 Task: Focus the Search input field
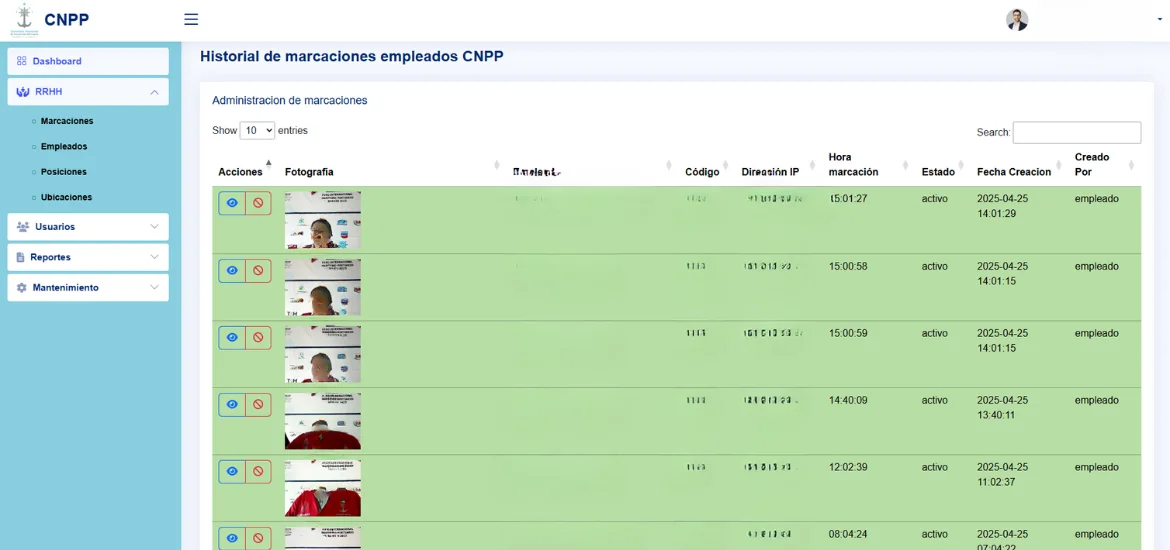coord(1077,132)
